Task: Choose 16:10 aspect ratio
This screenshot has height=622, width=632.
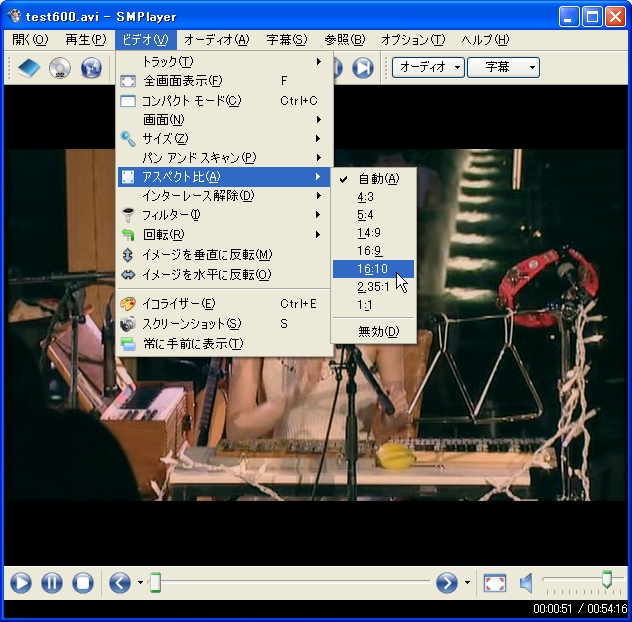Action: [x=374, y=269]
